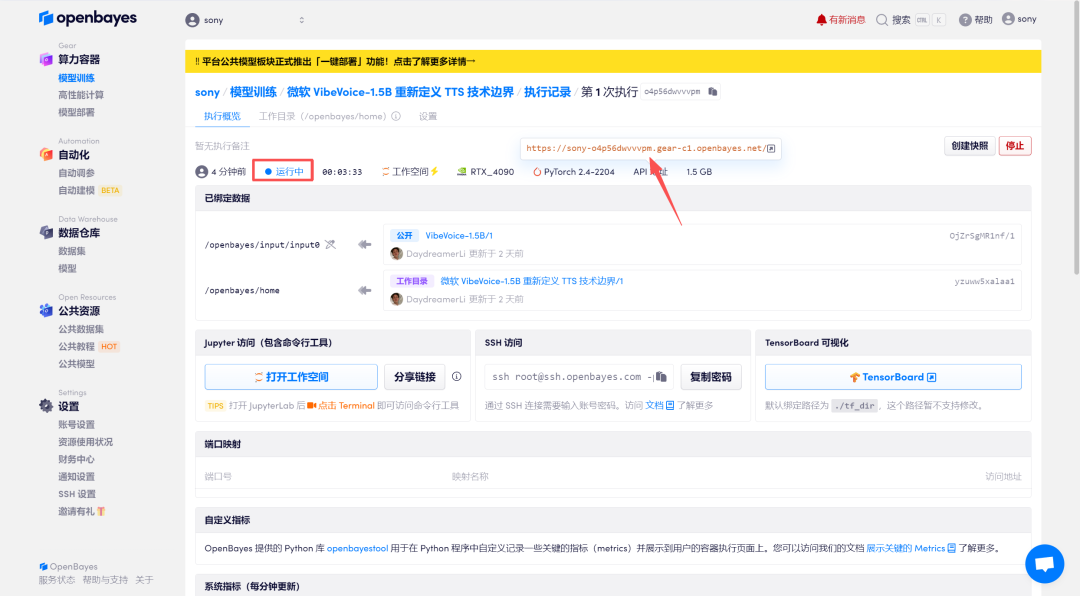
Task: Click the 打开工作空间 button
Action: [x=291, y=377]
